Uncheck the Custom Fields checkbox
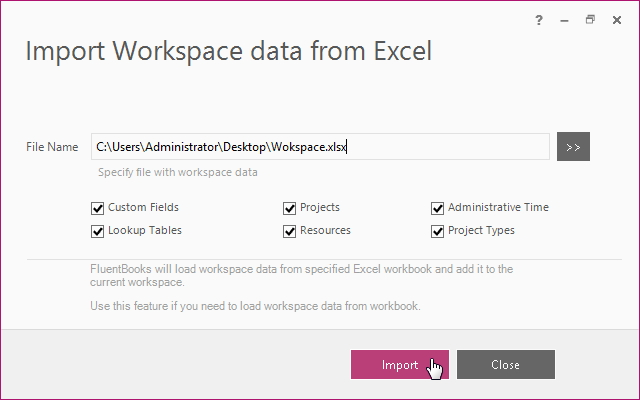Screen dimensions: 640x400 [x=97, y=208]
